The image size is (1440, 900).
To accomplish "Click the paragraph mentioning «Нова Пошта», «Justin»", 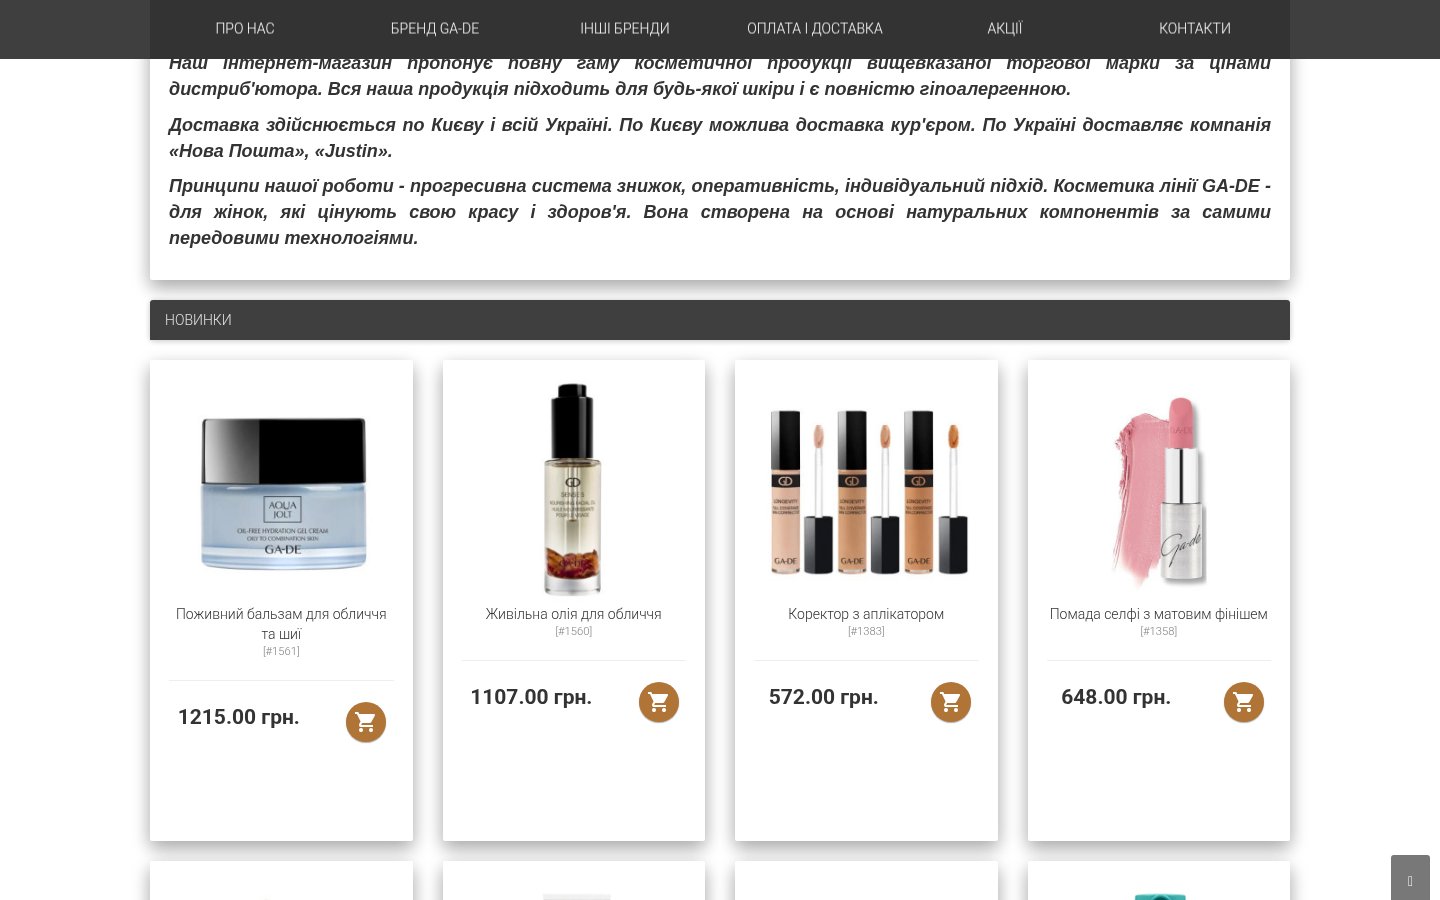I will click(720, 138).
